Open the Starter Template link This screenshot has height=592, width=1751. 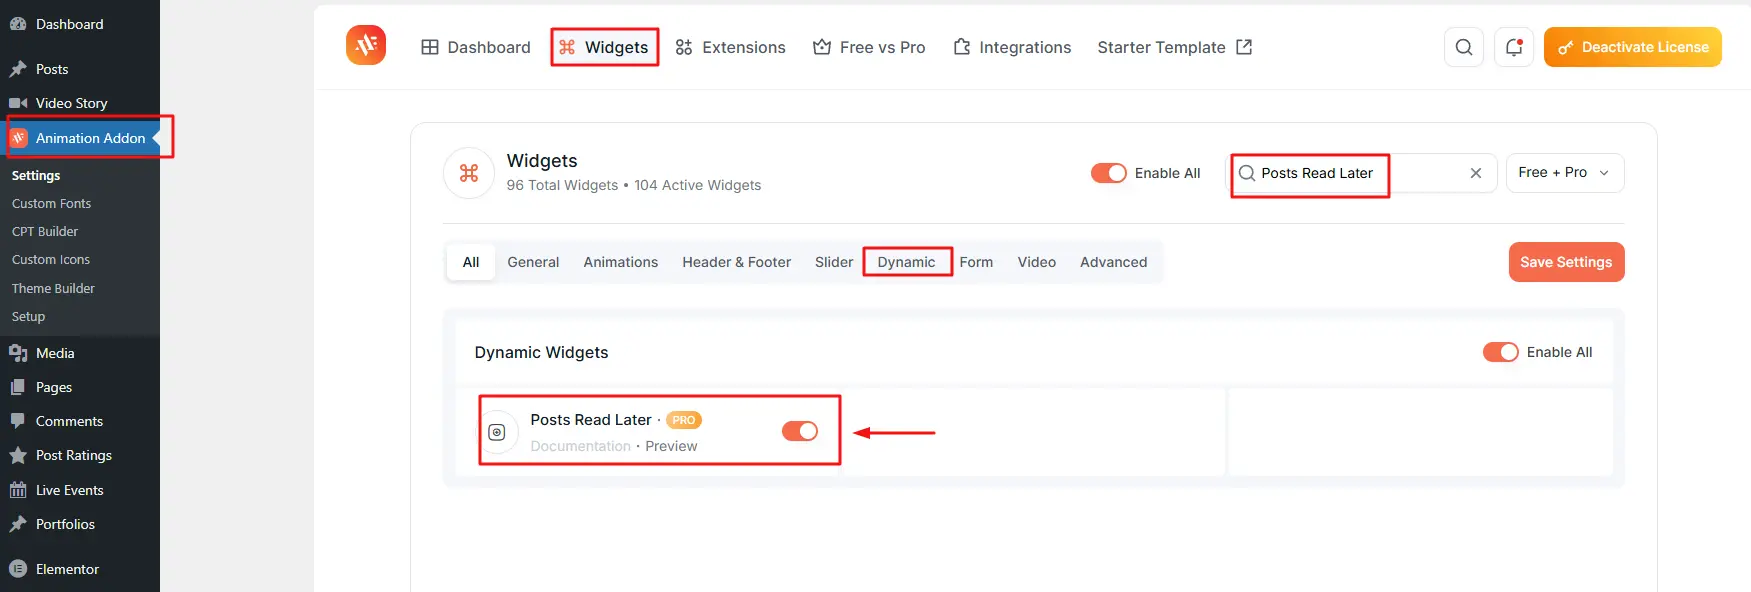[x=1175, y=47]
